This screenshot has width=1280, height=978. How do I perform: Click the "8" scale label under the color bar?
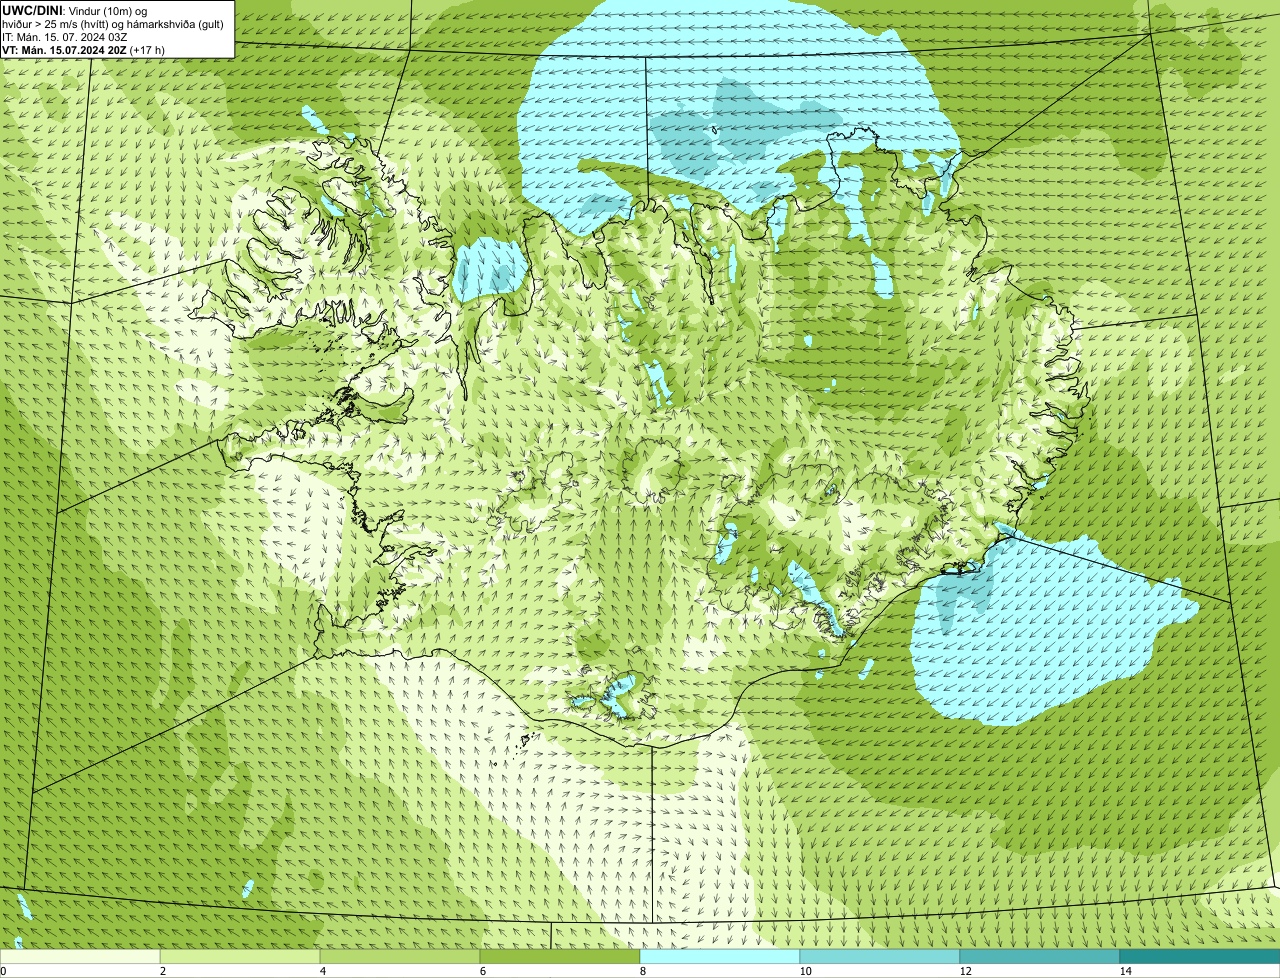642,971
